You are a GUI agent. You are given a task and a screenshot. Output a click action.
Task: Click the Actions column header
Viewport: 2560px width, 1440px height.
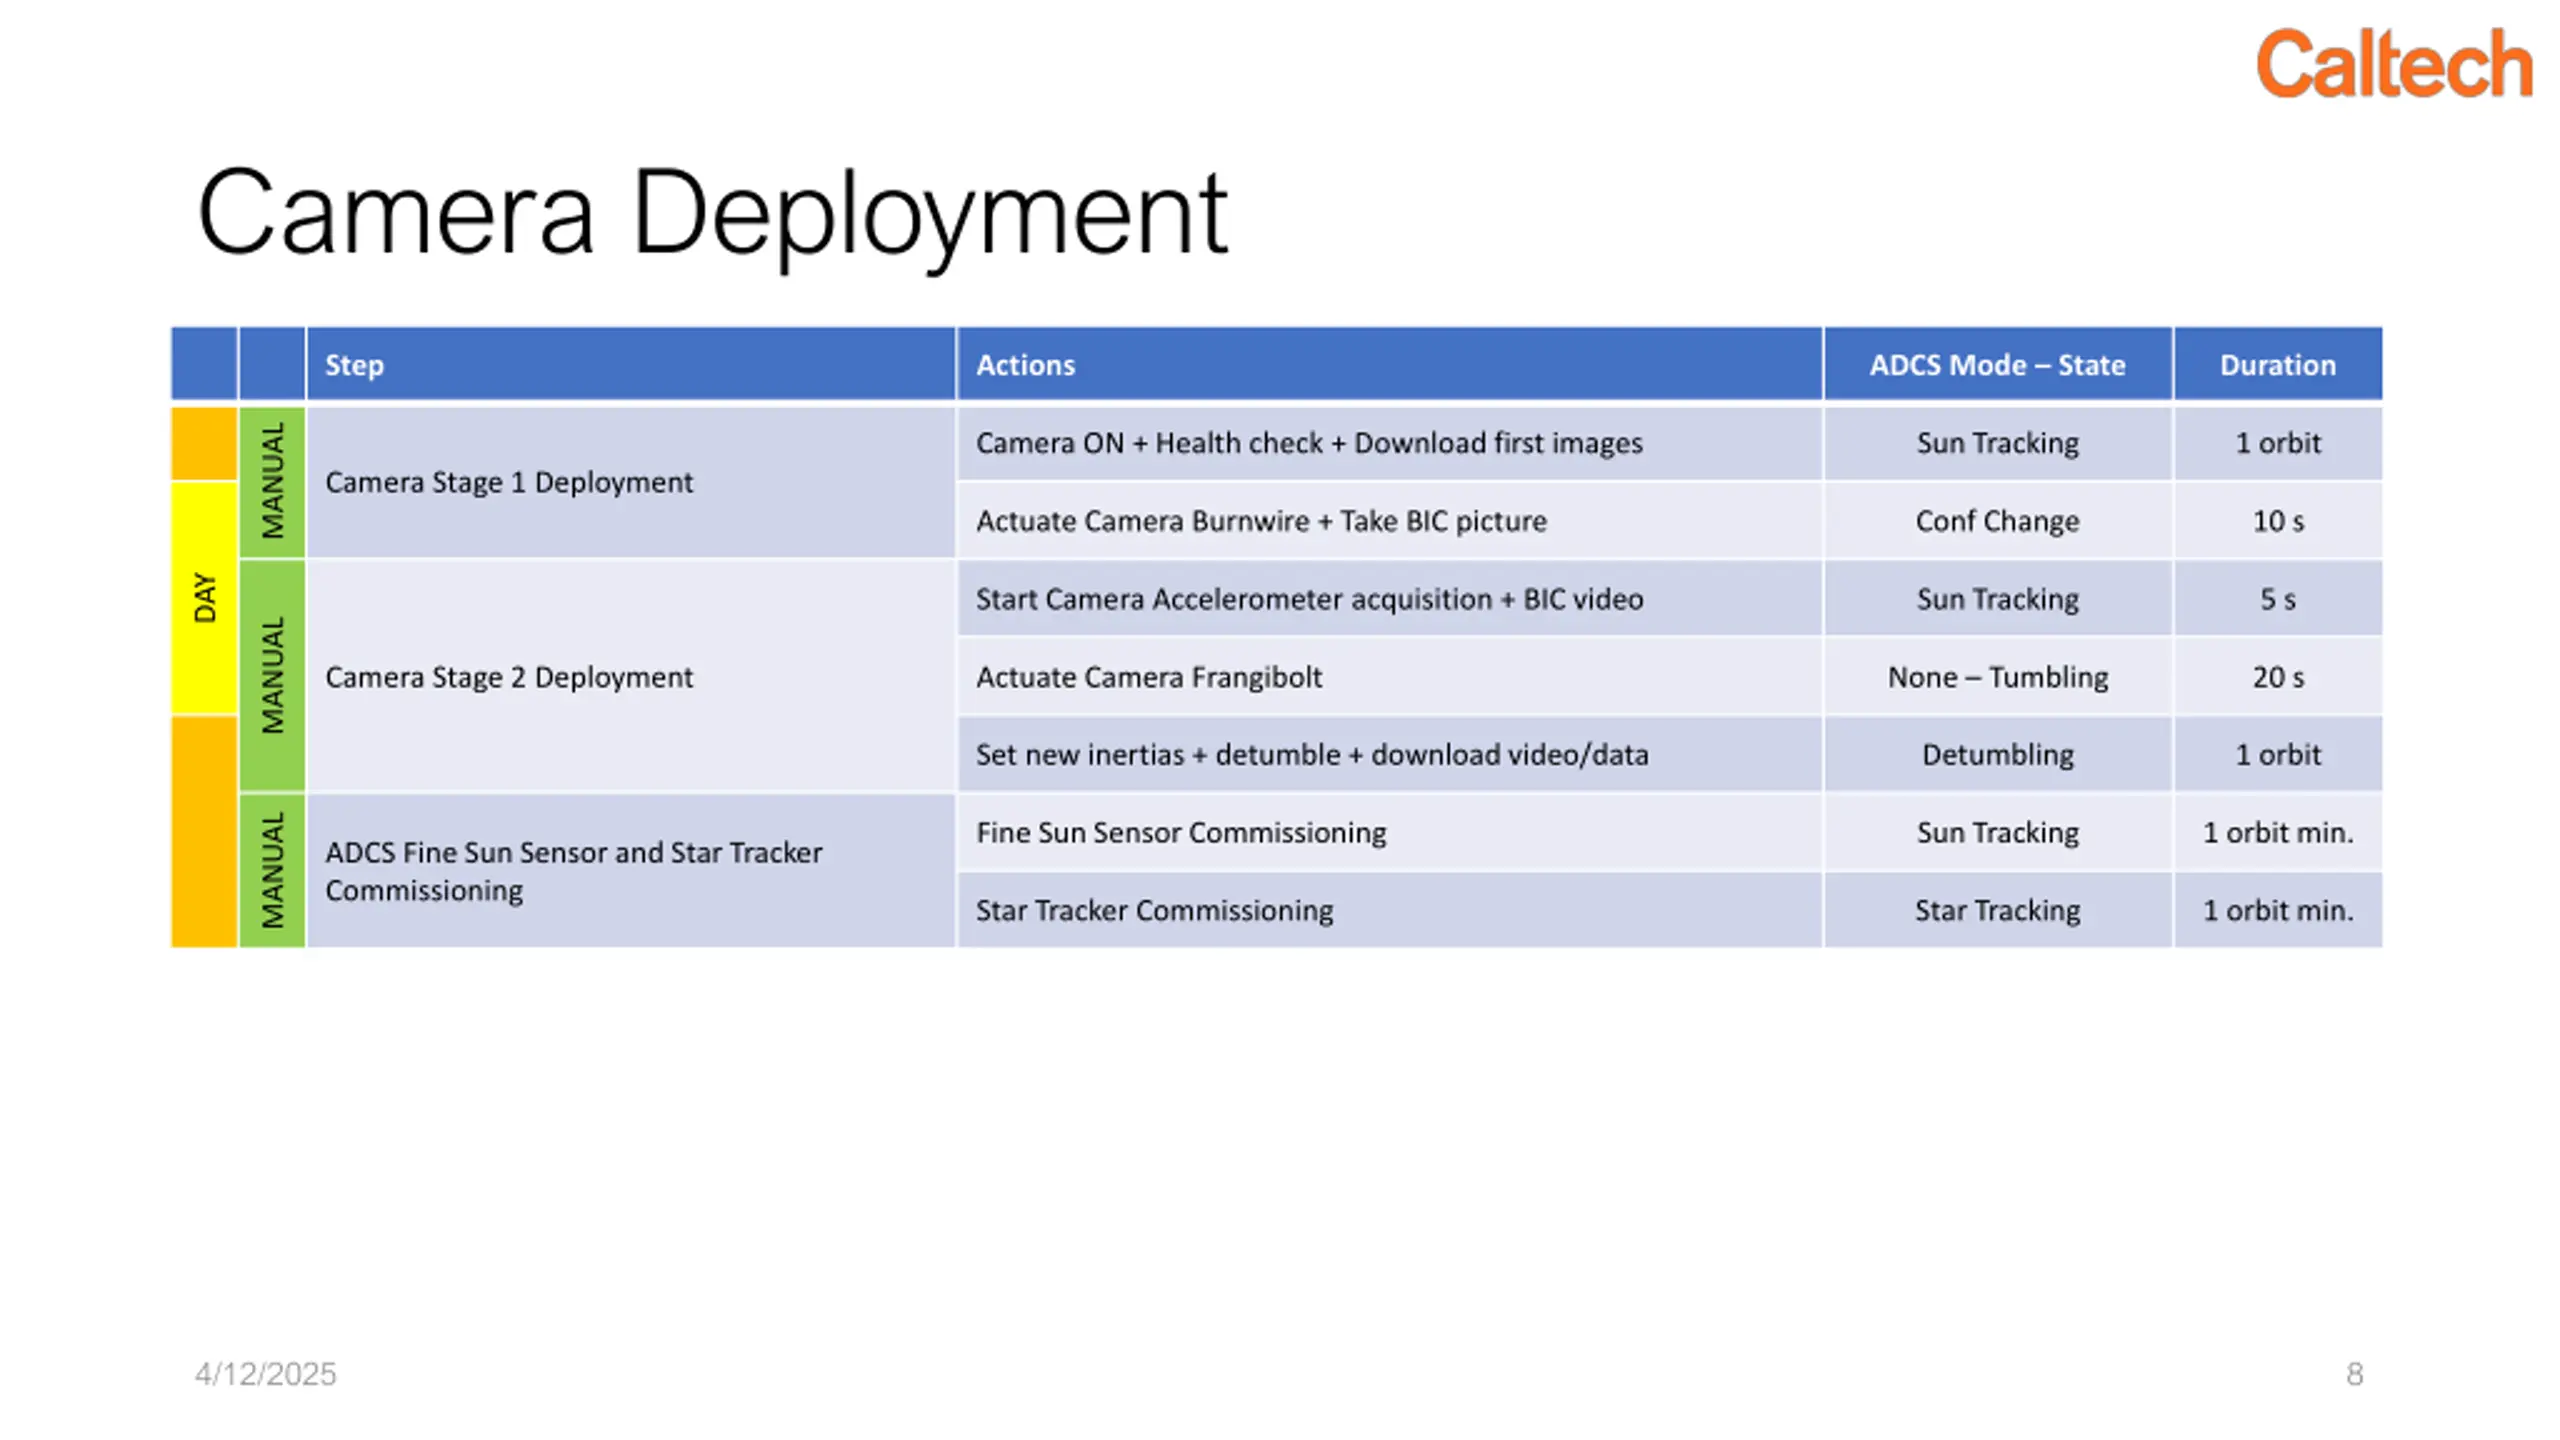click(1390, 364)
